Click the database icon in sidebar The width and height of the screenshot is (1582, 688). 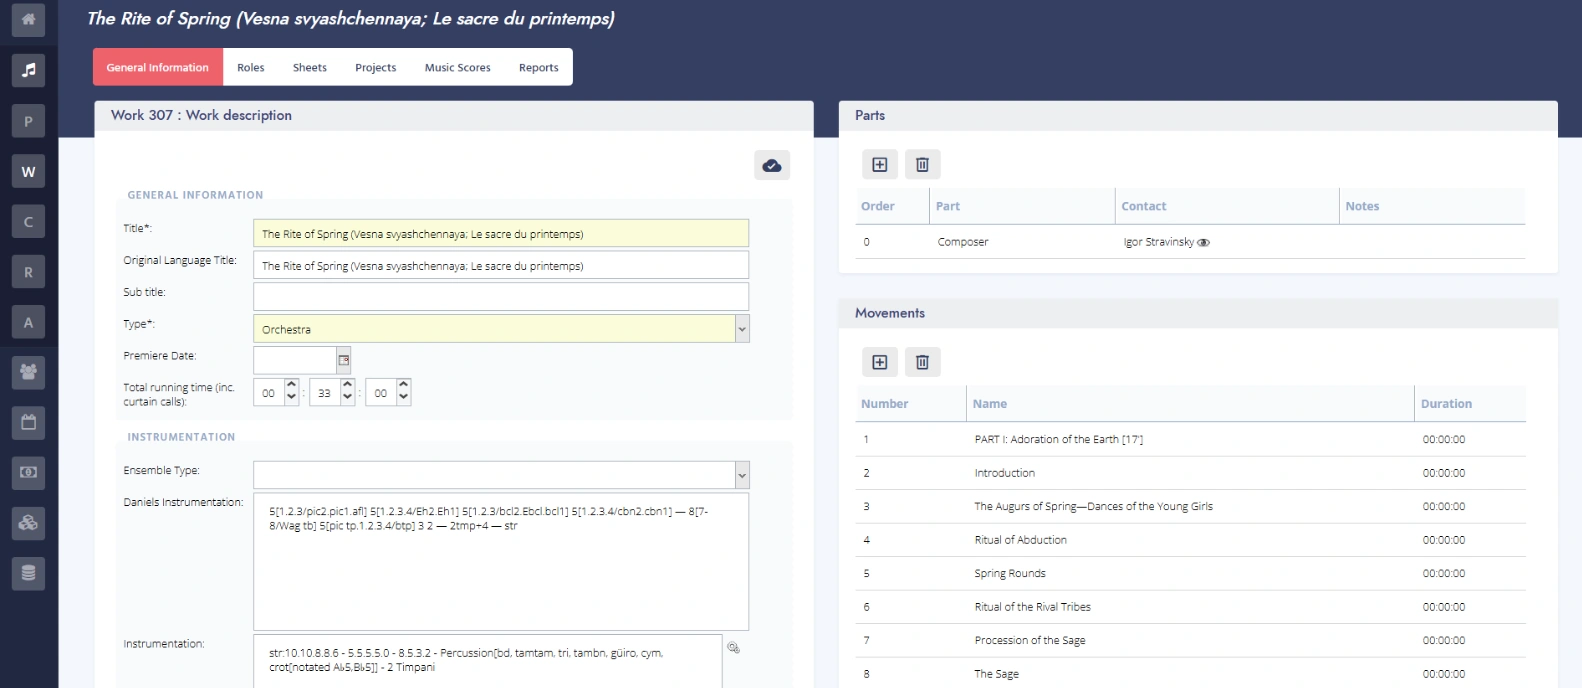28,573
